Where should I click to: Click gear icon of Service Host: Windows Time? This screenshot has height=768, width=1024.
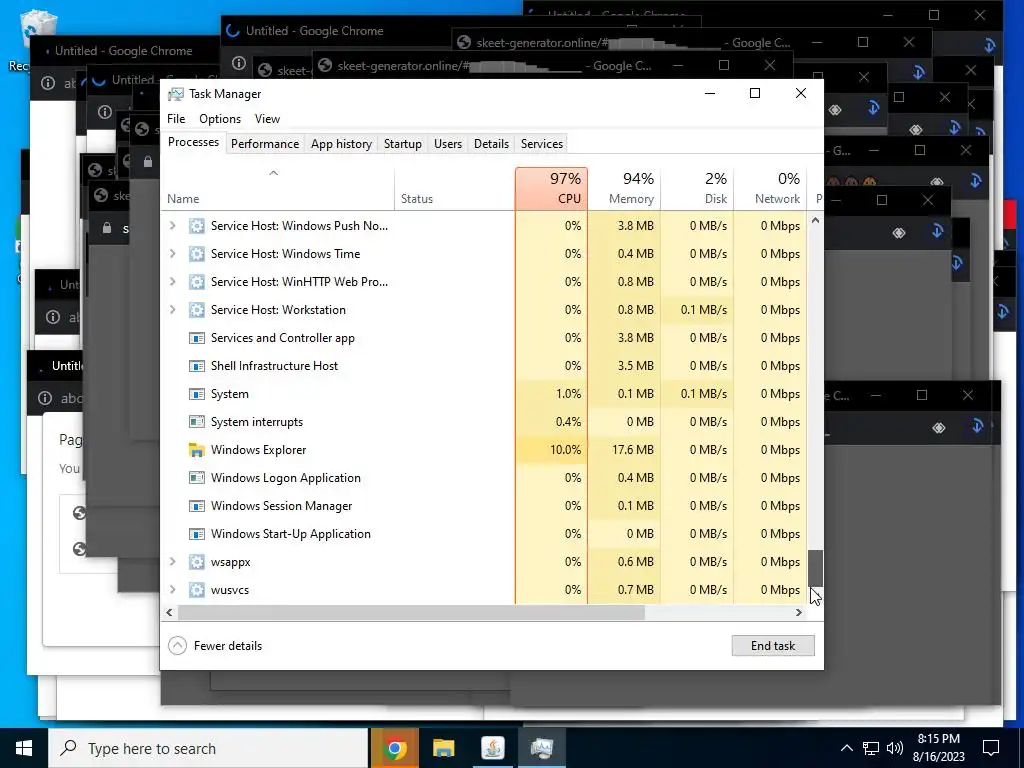tap(197, 253)
